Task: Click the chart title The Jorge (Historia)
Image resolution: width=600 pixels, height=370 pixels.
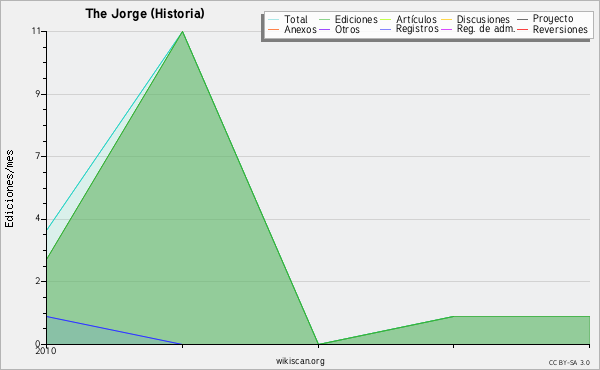Action: pyautogui.click(x=145, y=14)
